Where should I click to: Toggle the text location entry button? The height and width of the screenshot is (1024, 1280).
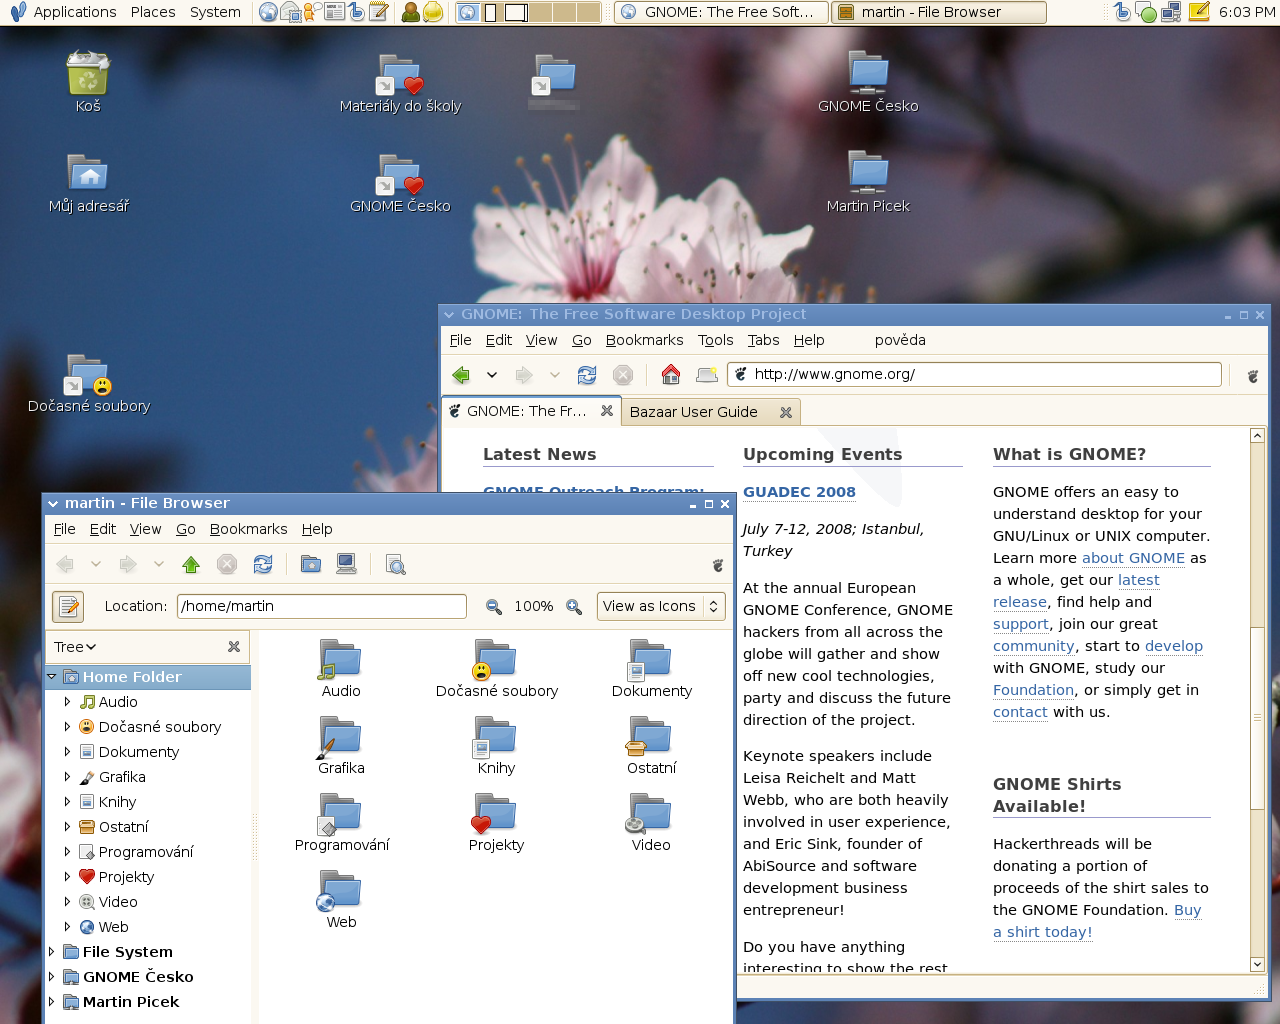pos(68,607)
